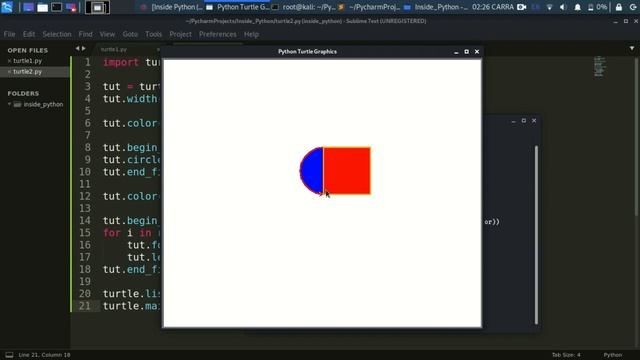
Task: Open the Project menu
Action: (180, 34)
